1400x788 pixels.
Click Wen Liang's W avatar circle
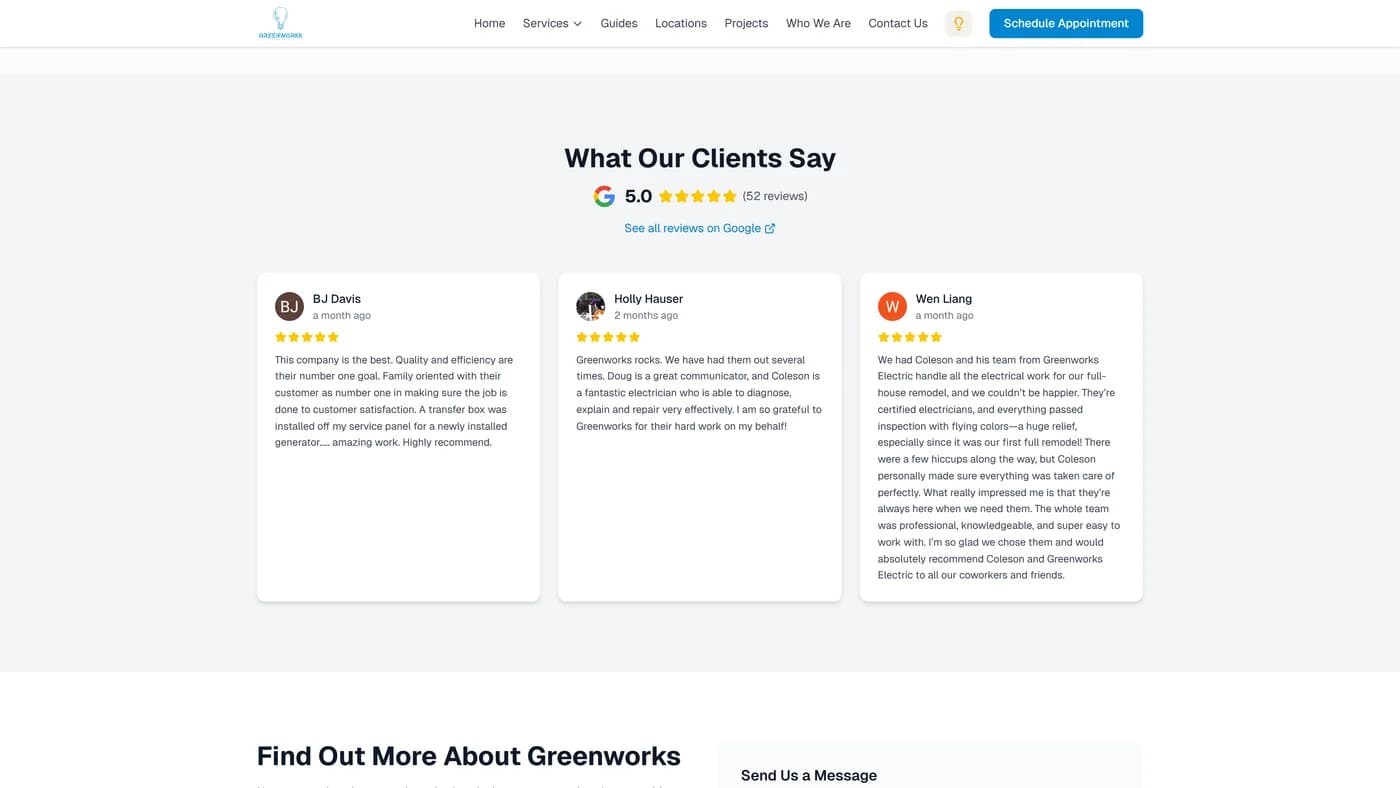[892, 307]
